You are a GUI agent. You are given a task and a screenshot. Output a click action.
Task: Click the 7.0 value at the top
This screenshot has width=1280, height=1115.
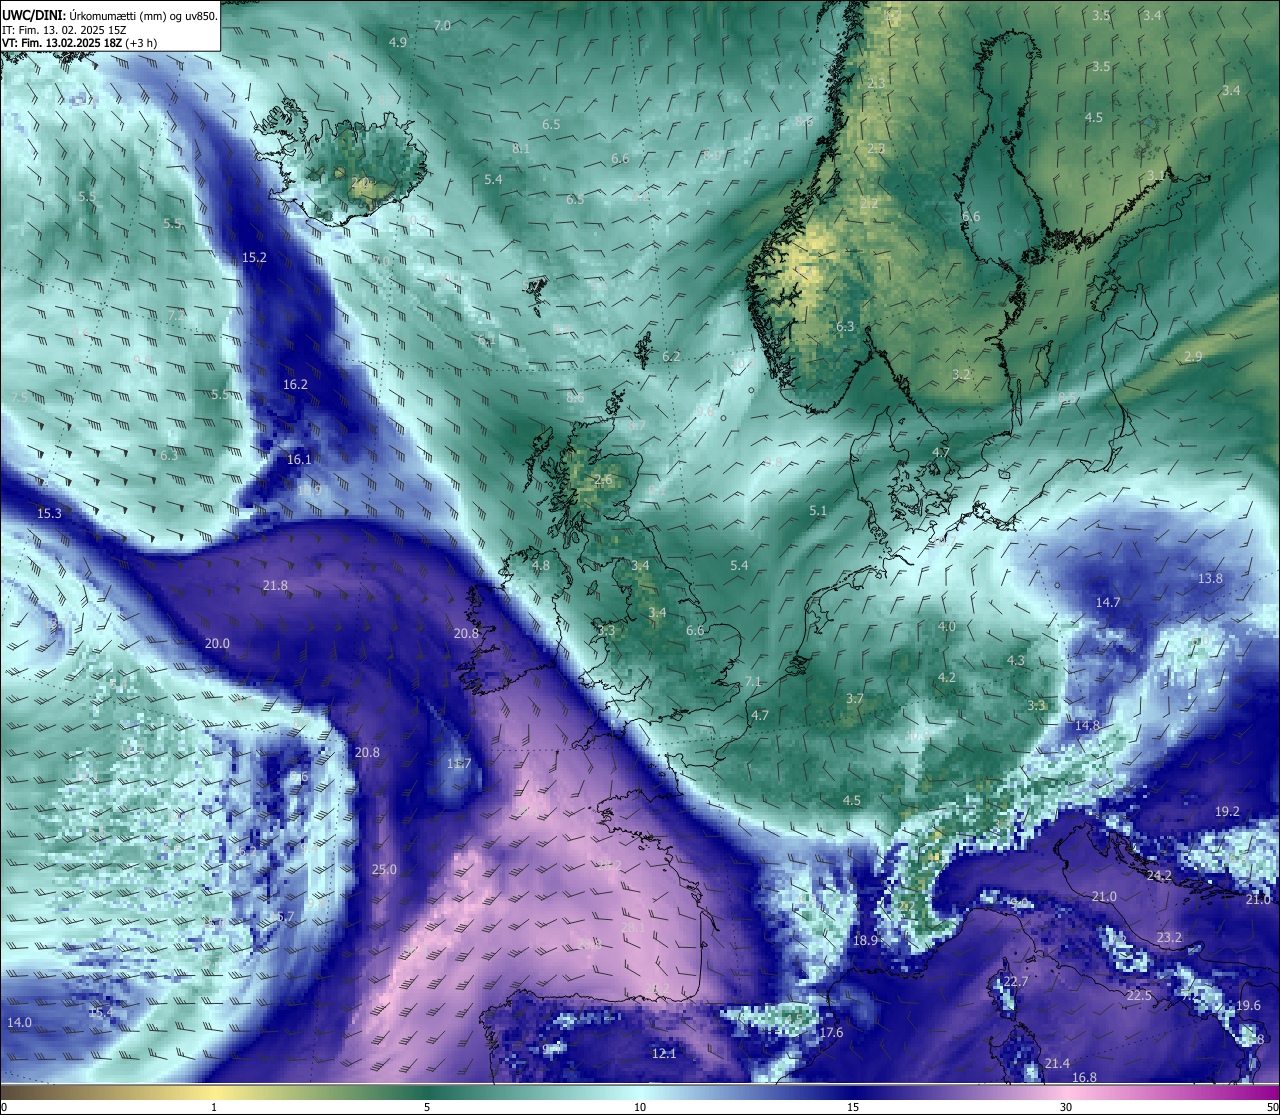click(442, 24)
